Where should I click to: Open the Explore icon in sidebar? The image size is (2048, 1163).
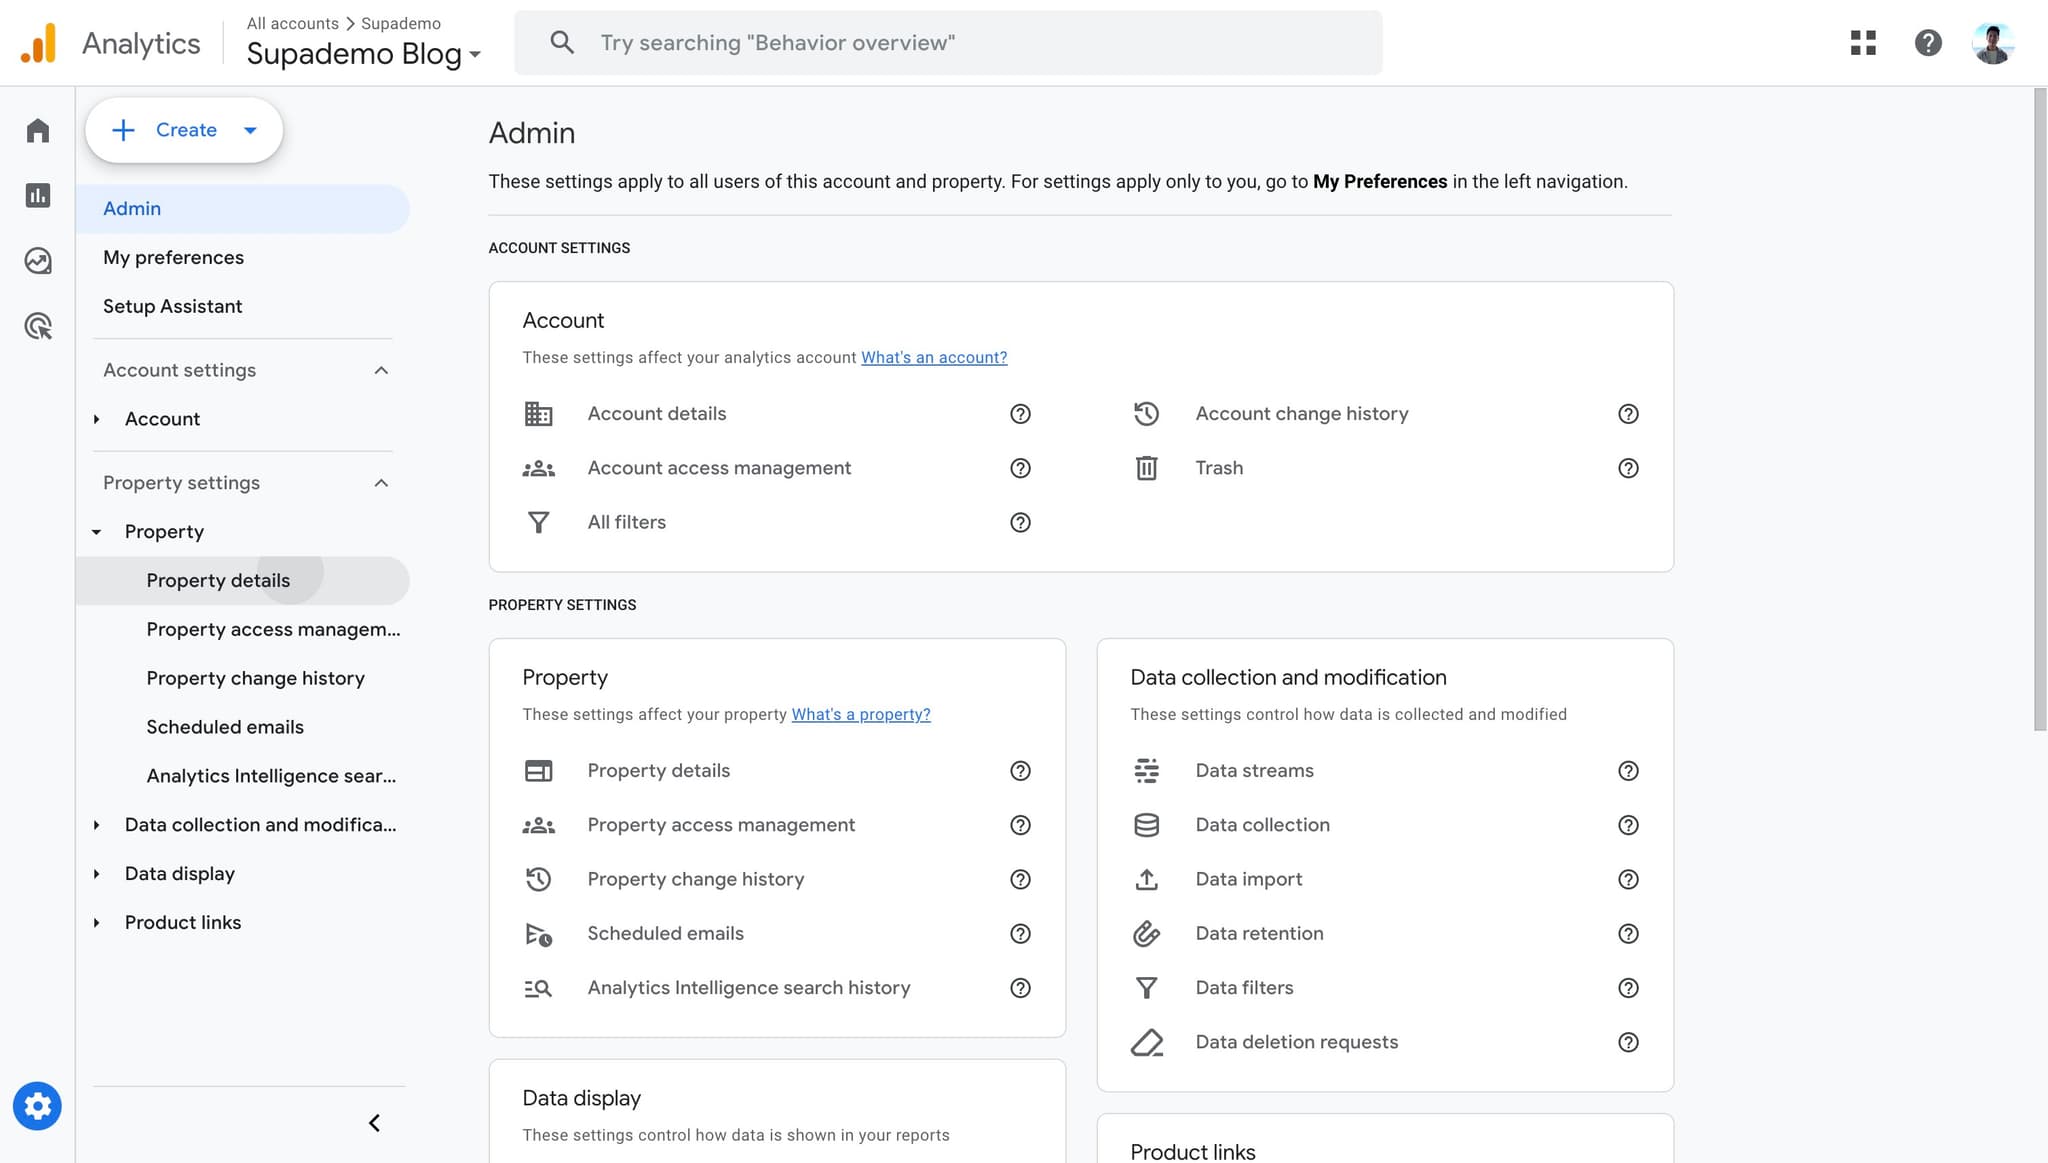coord(38,261)
